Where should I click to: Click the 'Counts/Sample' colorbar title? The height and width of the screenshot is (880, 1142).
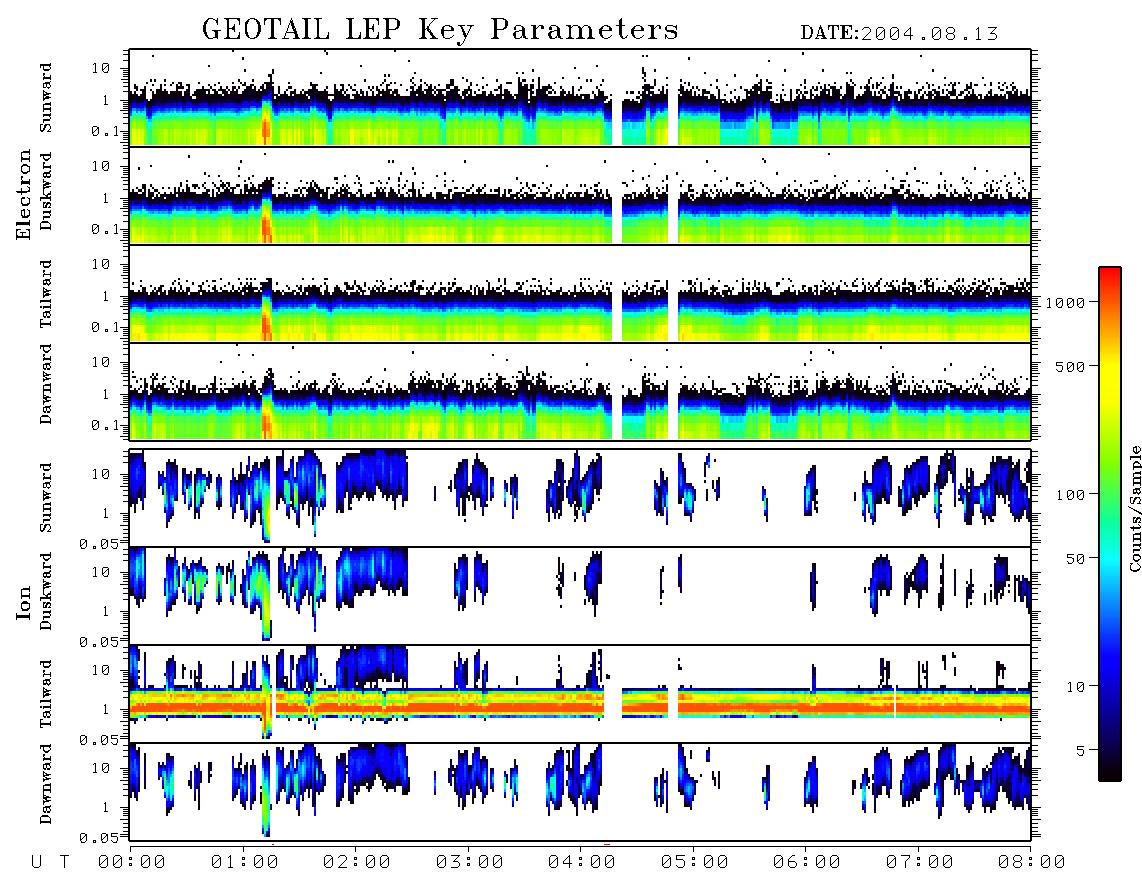coord(1134,508)
